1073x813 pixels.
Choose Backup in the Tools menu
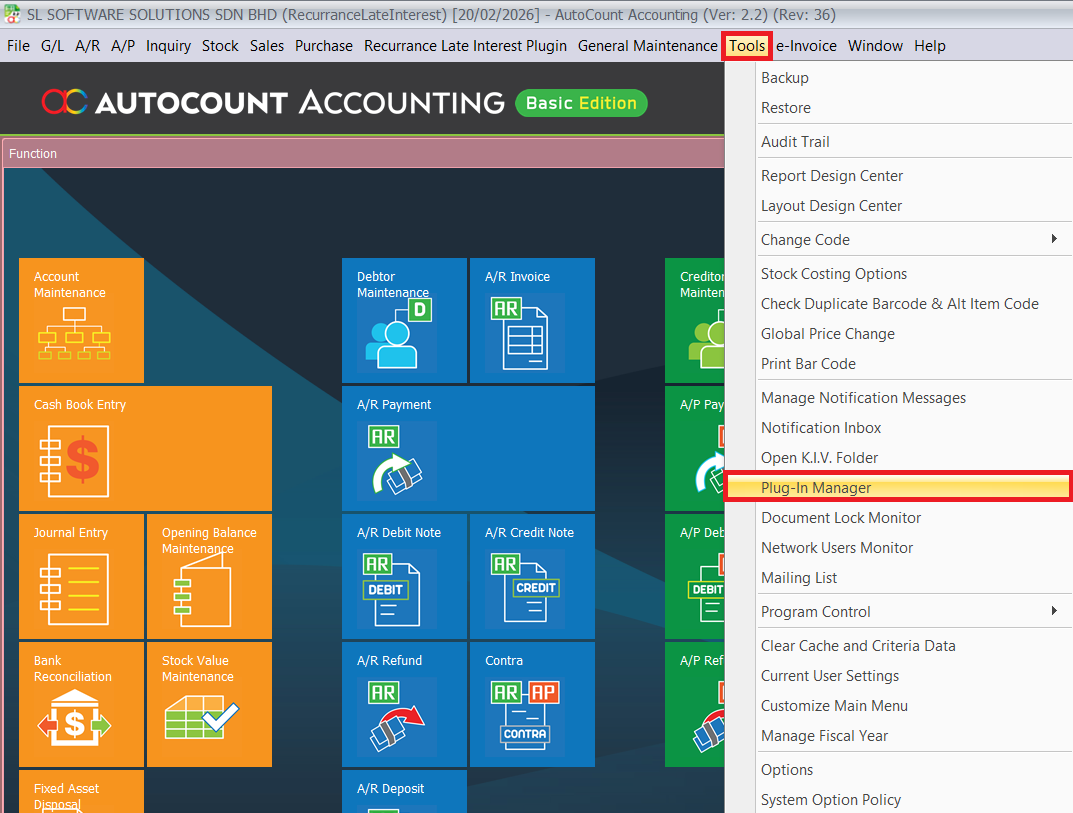pos(785,78)
